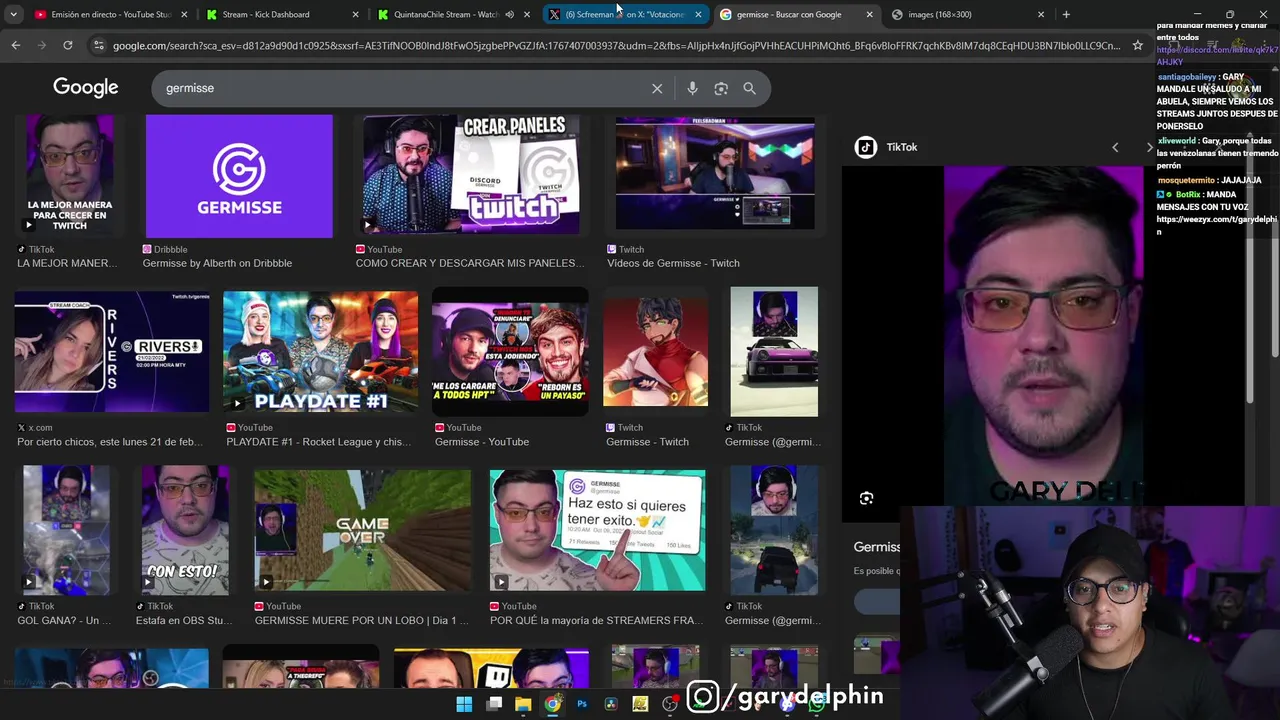Switch to OBS Studio in the taskbar
Screen dimensions: 1280x720
point(670,704)
